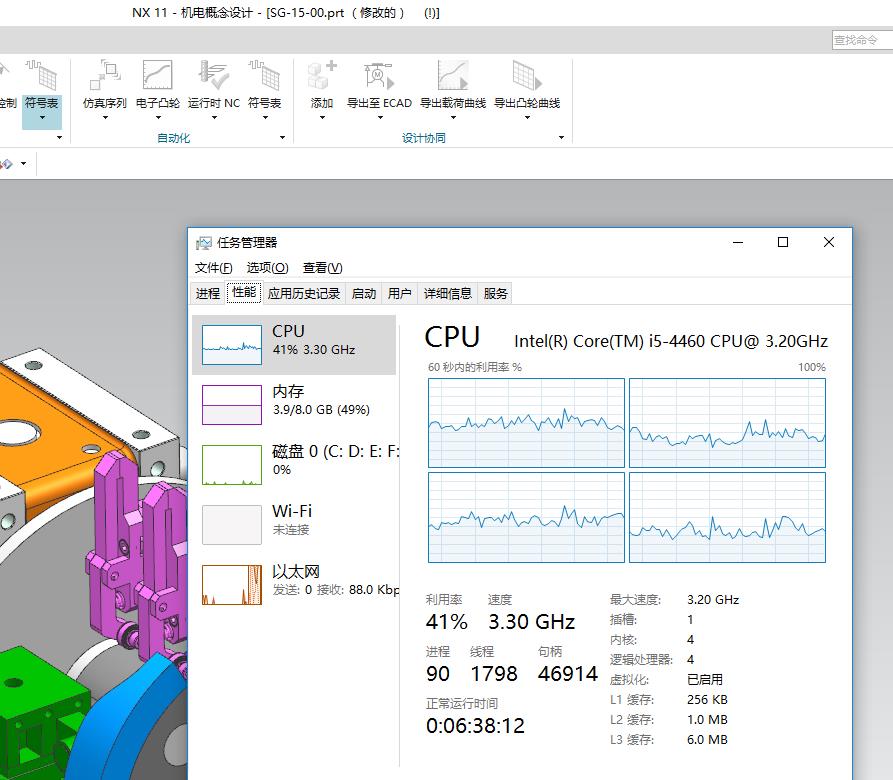Switch to the 详细信息 tab

click(448, 293)
